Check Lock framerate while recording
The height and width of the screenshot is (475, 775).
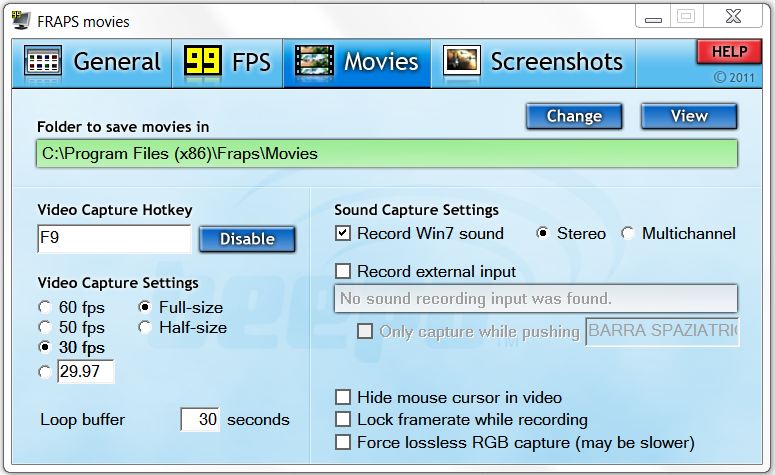coord(343,419)
